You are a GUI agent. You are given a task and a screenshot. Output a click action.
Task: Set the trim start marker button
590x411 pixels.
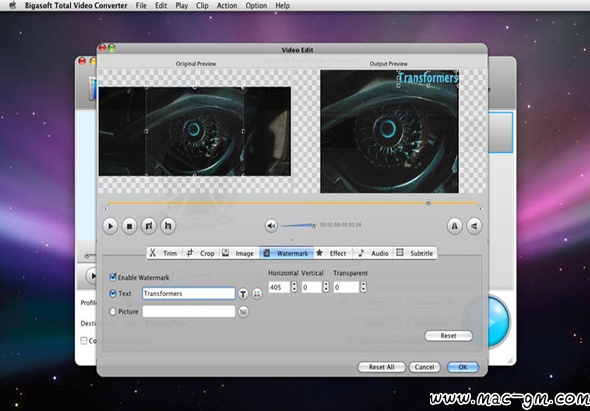[x=149, y=226]
